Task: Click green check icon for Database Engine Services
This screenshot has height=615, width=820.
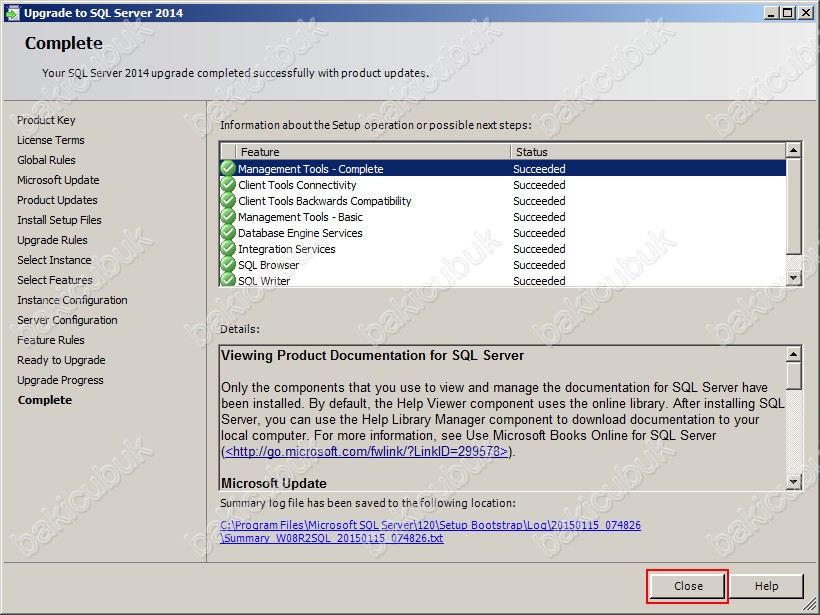Action: (x=228, y=233)
